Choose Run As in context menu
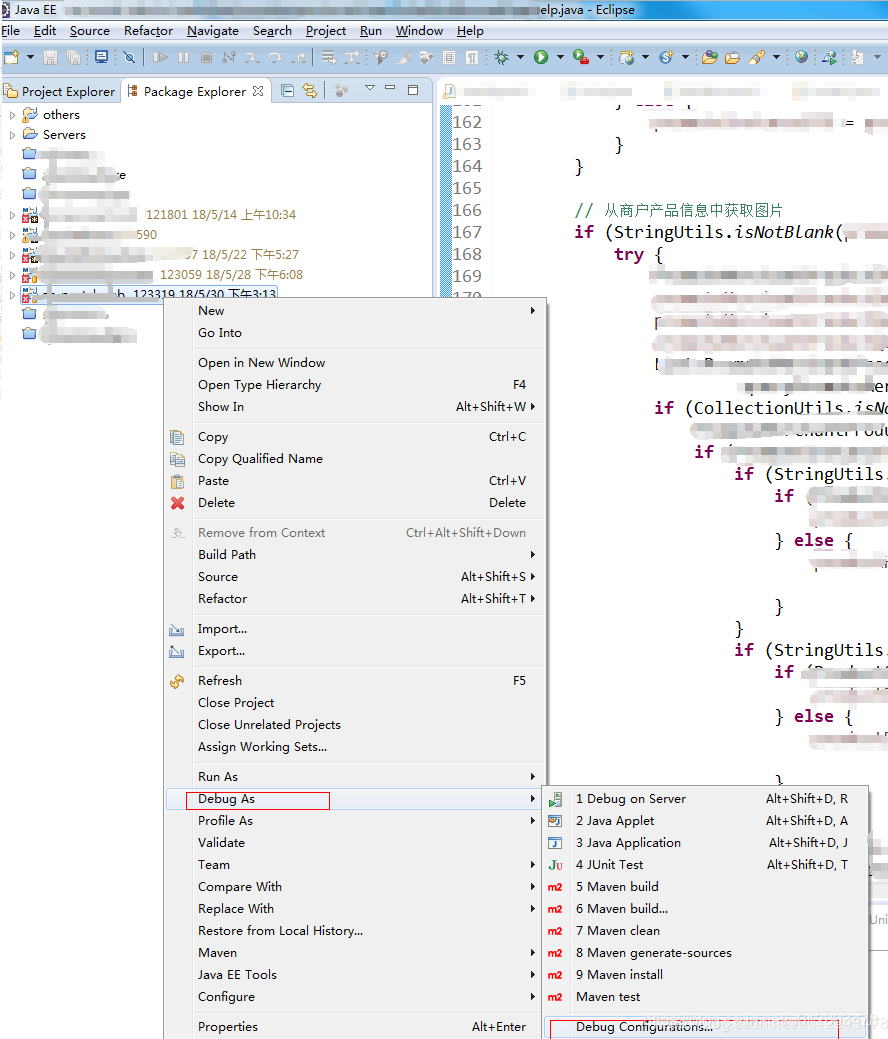The width and height of the screenshot is (888, 1039). pos(354,777)
